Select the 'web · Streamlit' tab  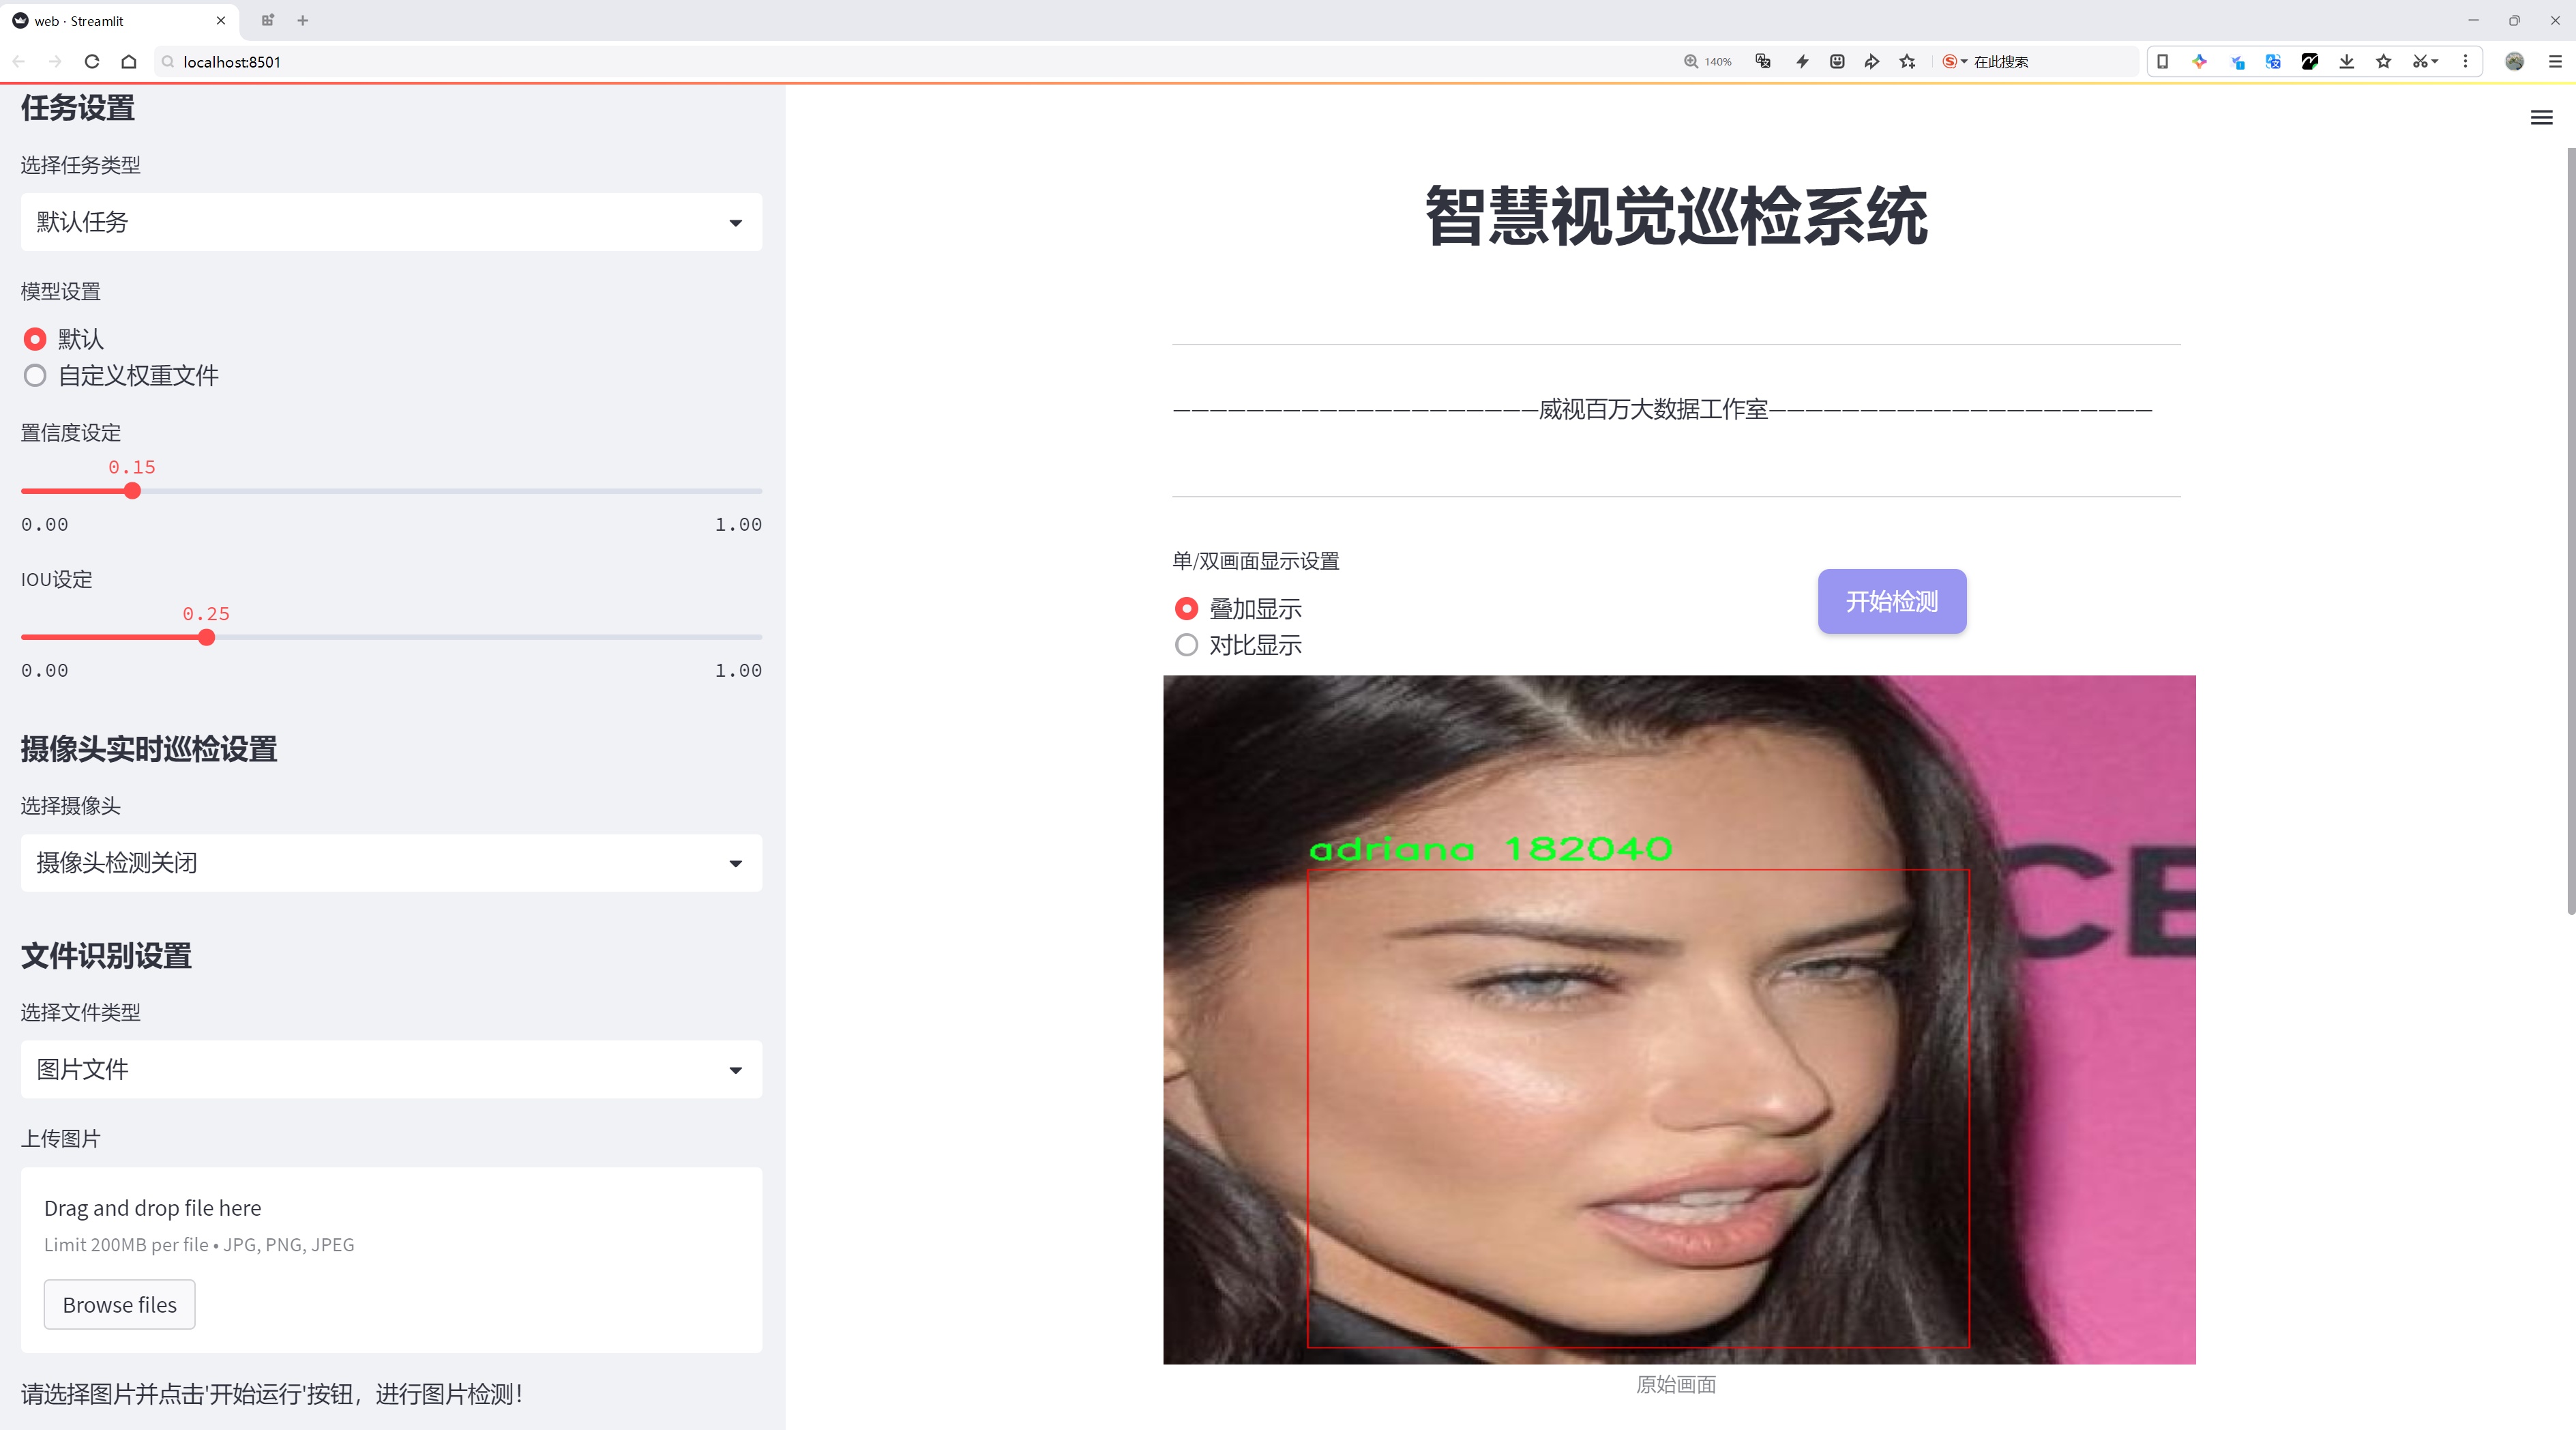tap(118, 20)
